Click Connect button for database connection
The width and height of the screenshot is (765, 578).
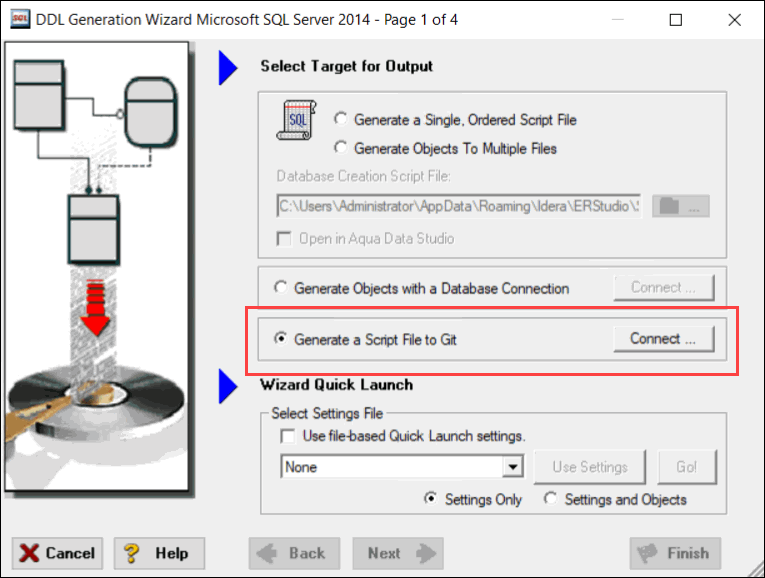(664, 288)
